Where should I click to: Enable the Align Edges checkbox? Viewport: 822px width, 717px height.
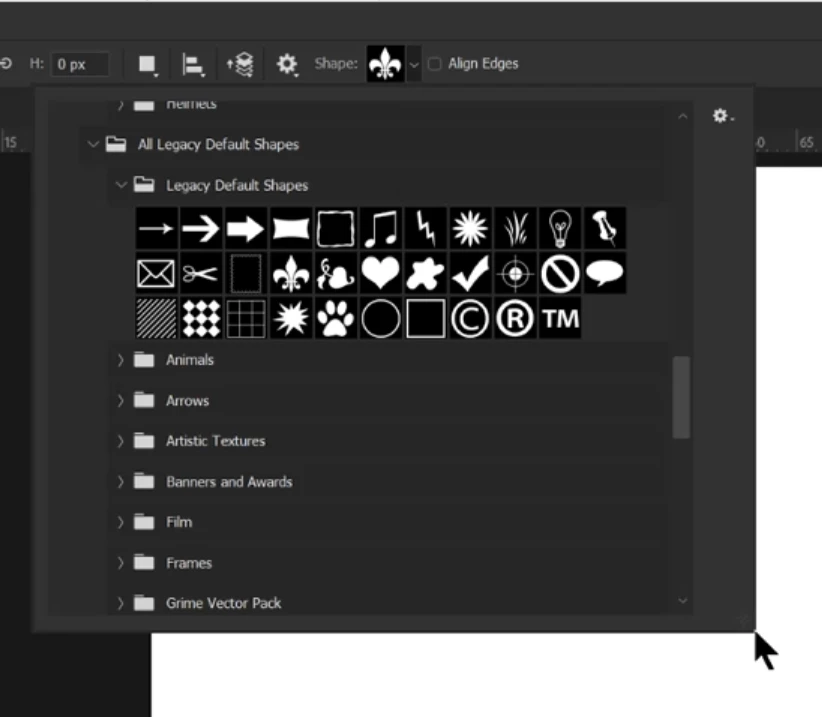[435, 64]
